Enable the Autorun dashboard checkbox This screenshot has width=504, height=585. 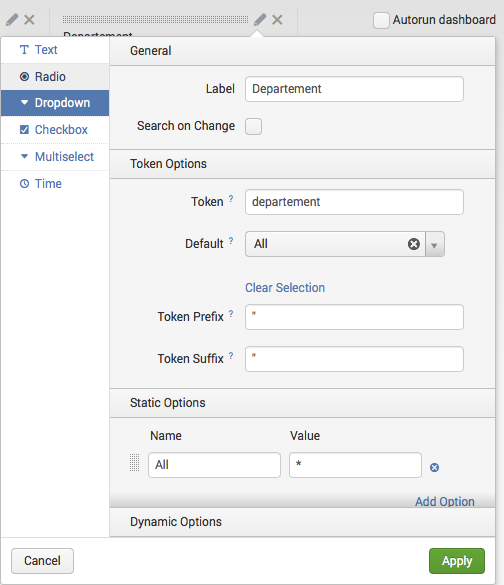point(381,20)
